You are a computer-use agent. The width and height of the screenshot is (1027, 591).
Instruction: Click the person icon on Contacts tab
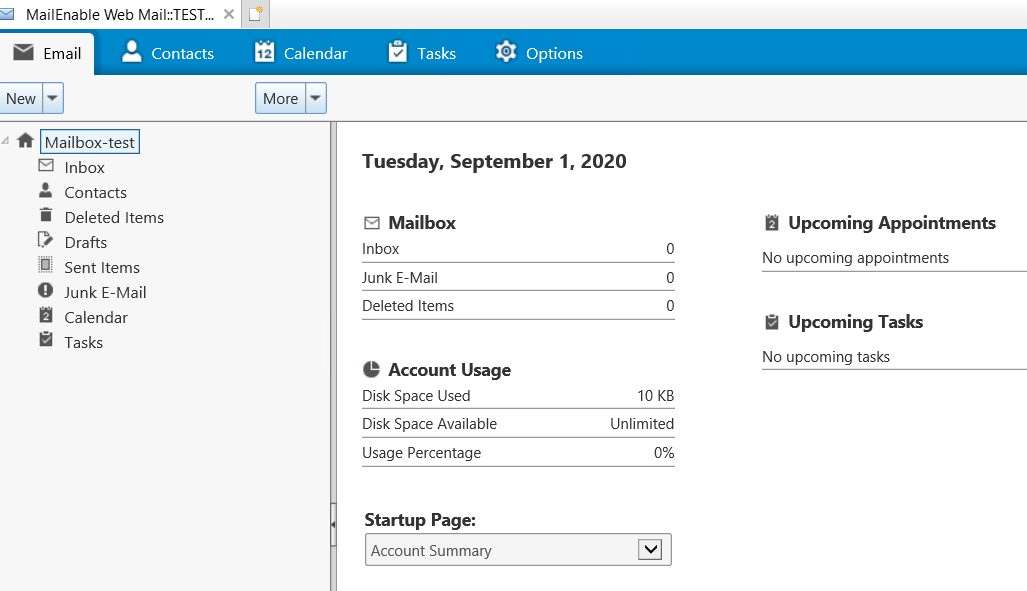click(x=132, y=51)
